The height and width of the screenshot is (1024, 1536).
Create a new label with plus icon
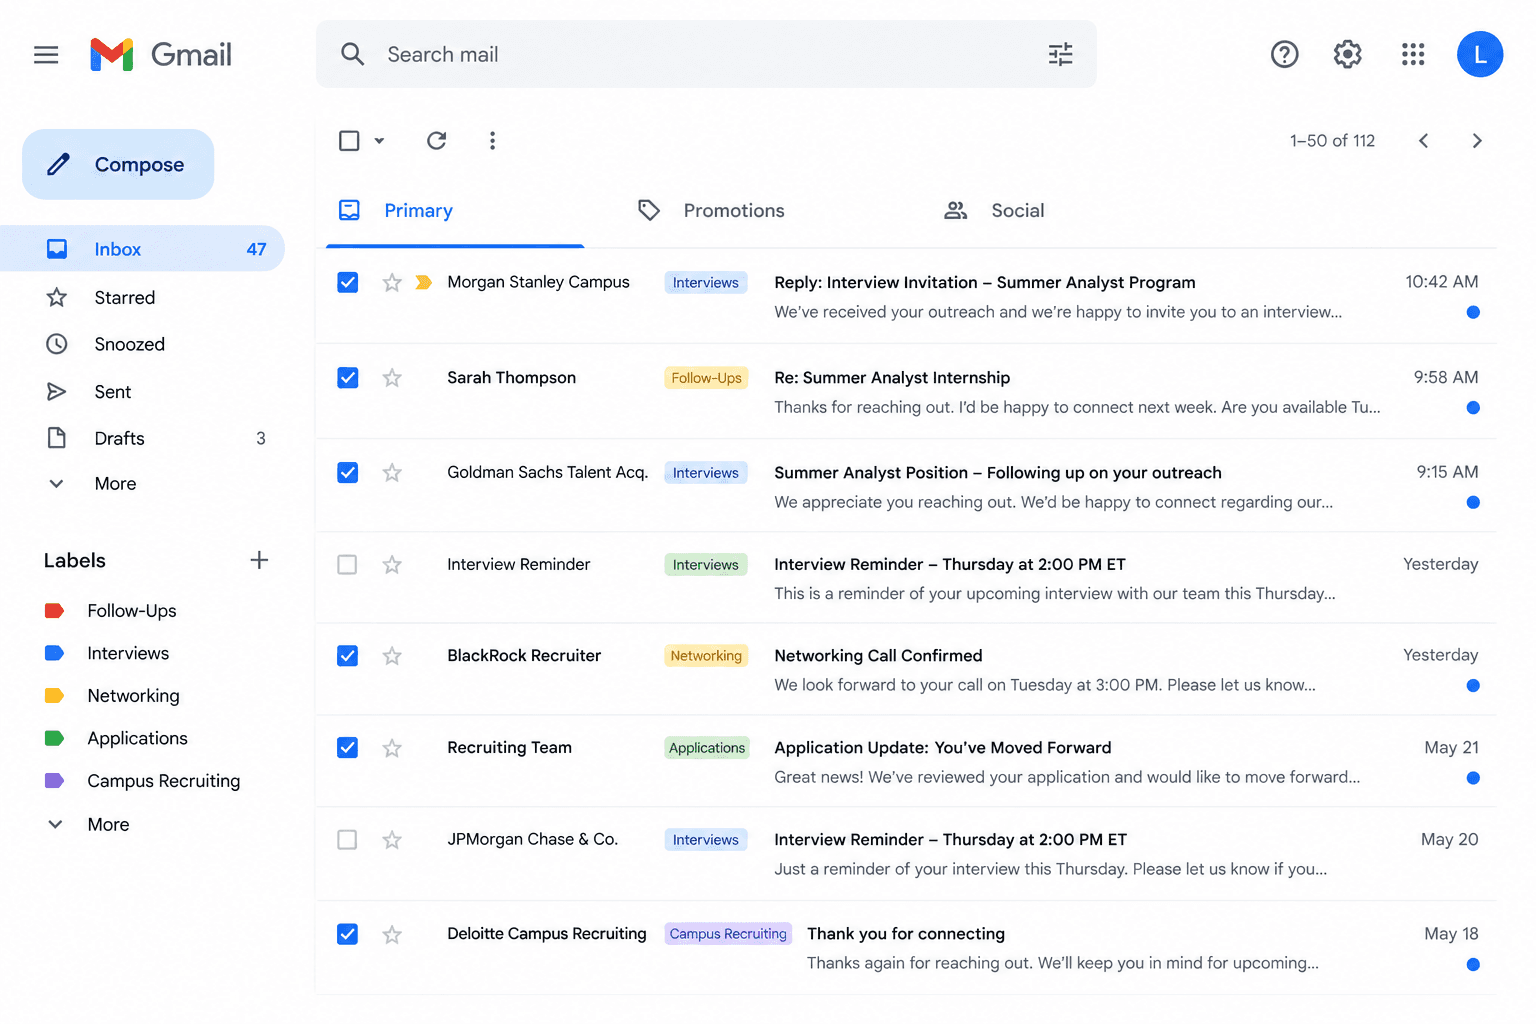tap(259, 560)
